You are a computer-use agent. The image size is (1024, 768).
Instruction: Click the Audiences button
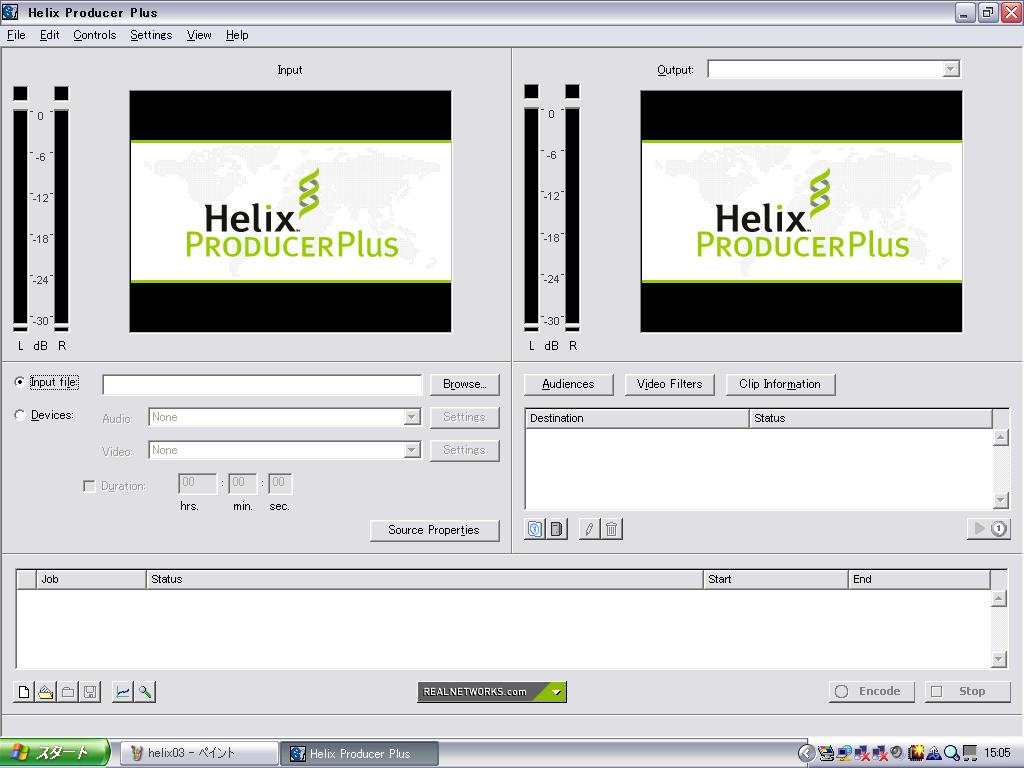[568, 384]
